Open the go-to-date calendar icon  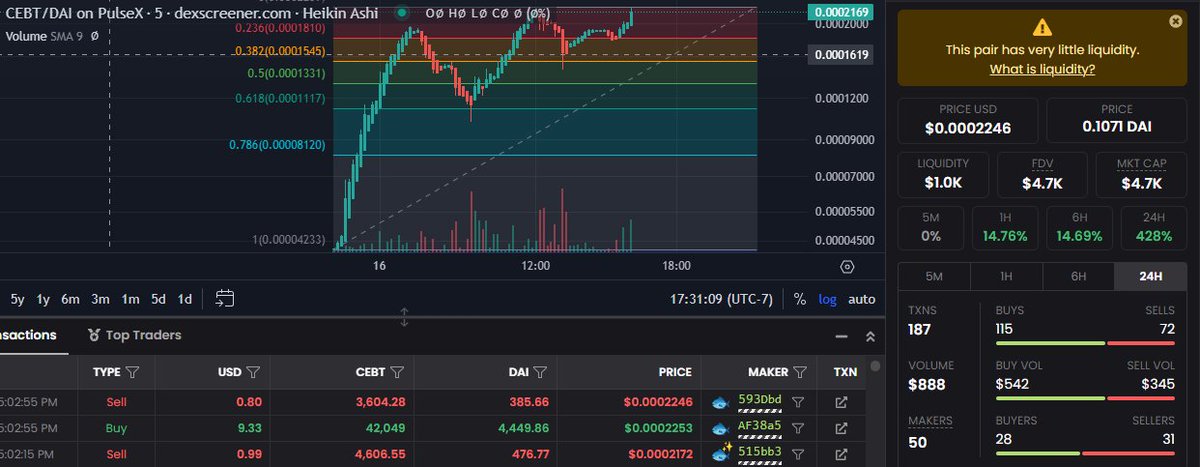pyautogui.click(x=224, y=298)
